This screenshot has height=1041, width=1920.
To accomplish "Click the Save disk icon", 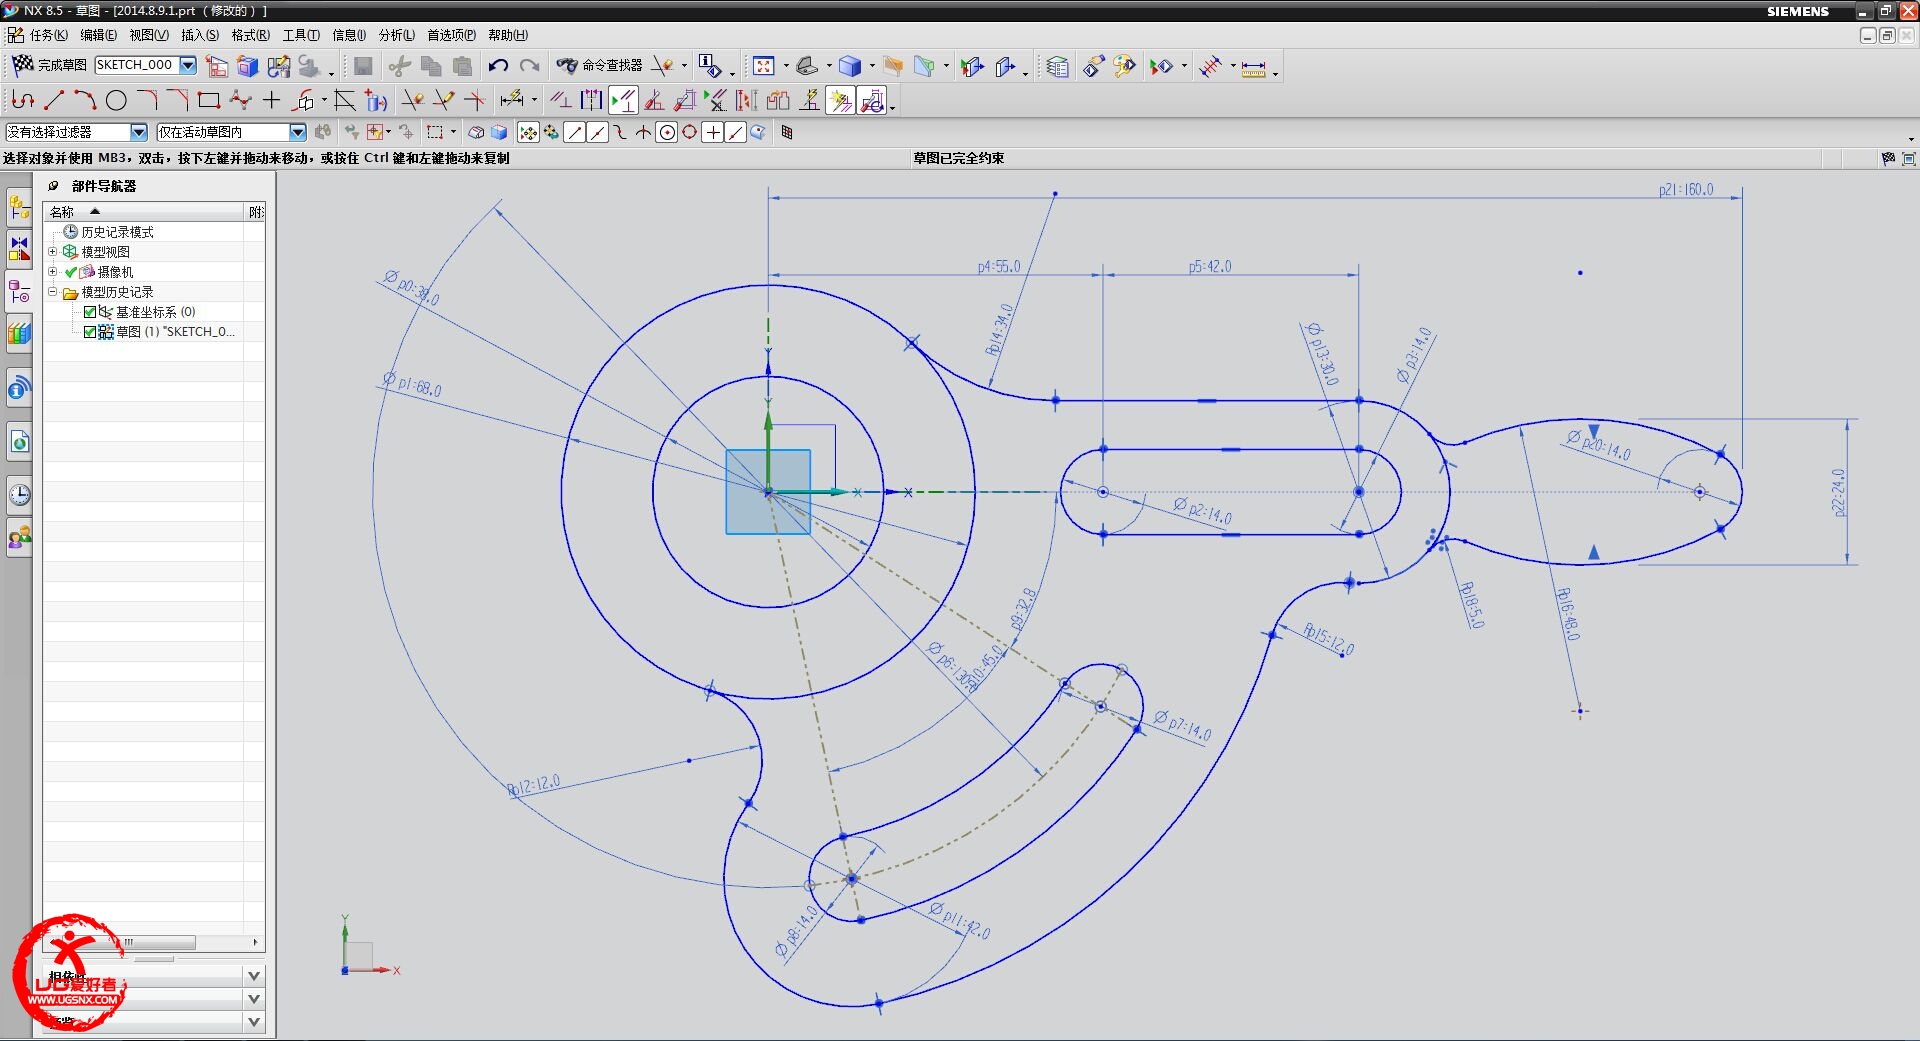I will tap(363, 66).
